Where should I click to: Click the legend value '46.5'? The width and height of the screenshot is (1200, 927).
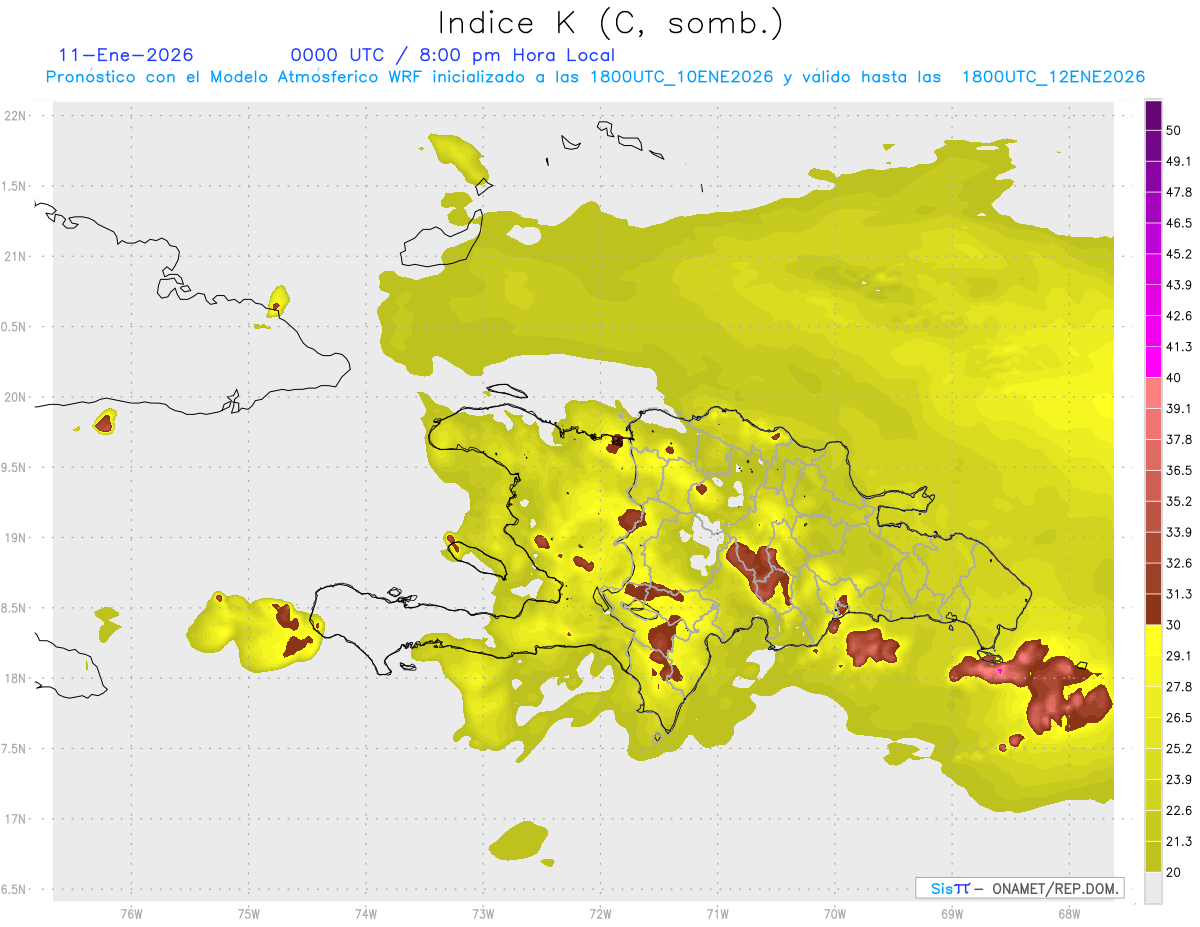1179,223
